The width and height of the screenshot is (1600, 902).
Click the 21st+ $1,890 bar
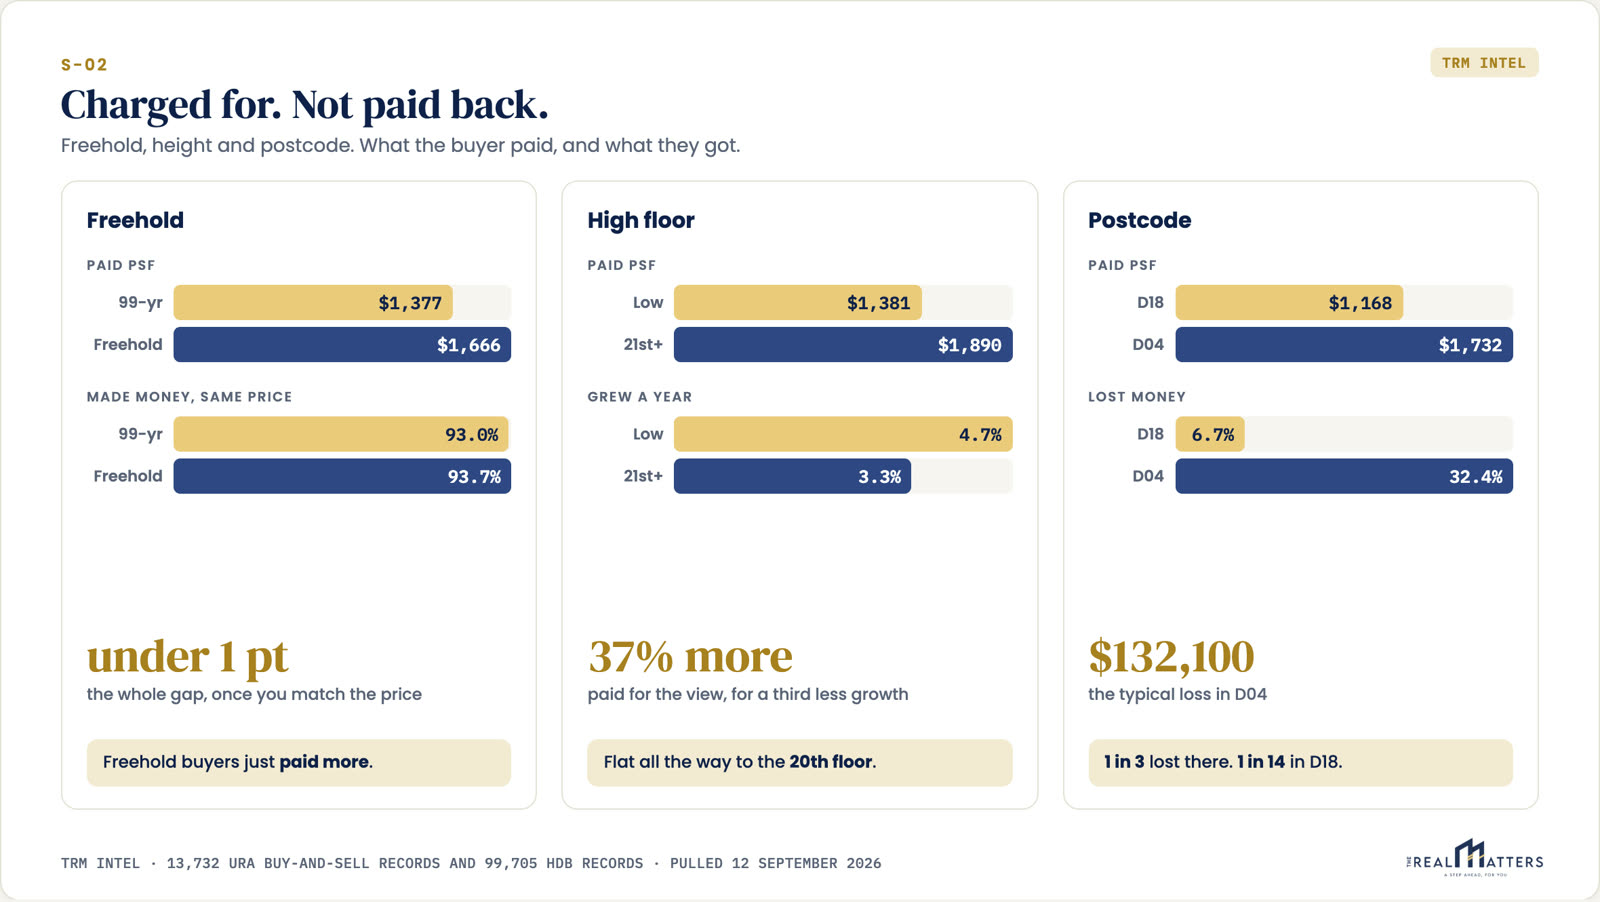843,345
